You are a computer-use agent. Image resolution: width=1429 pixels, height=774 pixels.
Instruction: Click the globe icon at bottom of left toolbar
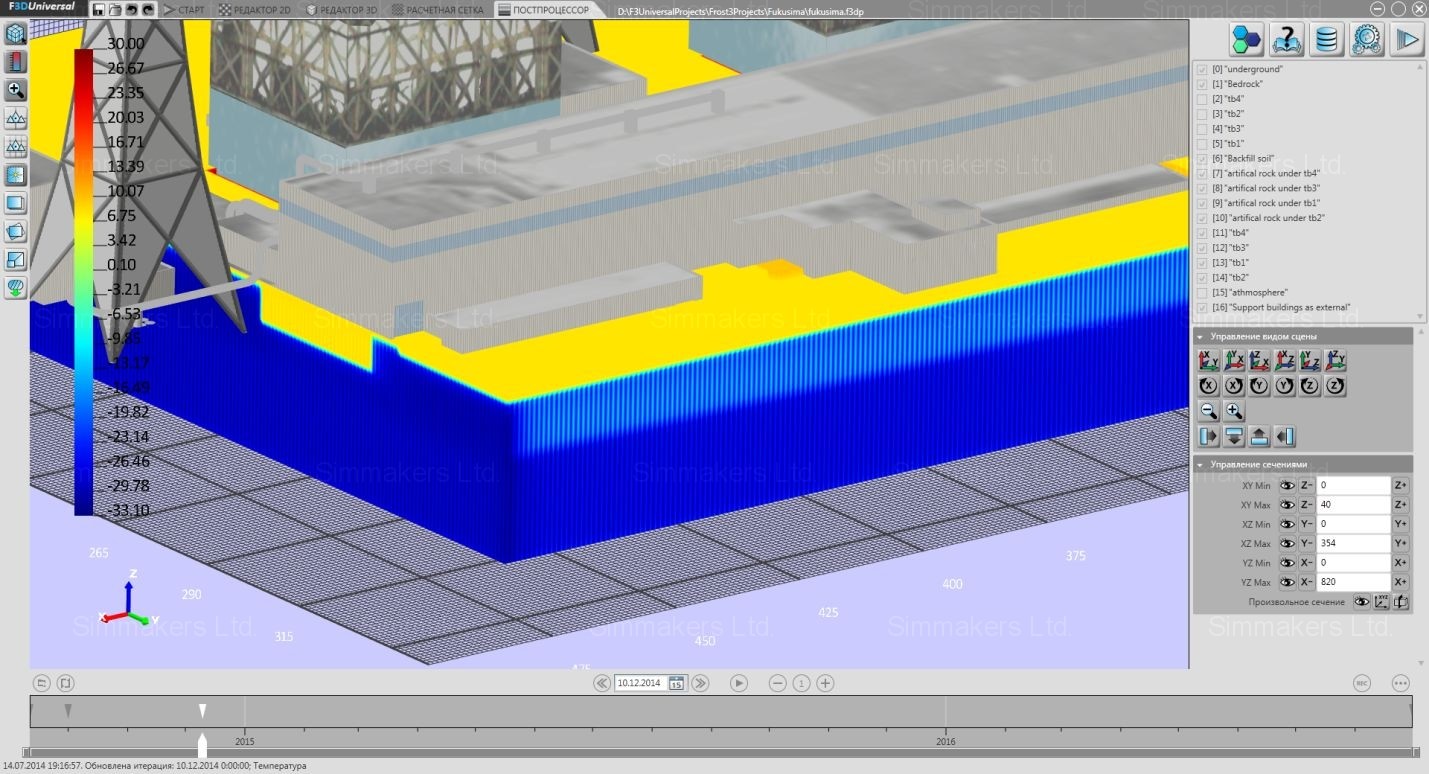[15, 288]
